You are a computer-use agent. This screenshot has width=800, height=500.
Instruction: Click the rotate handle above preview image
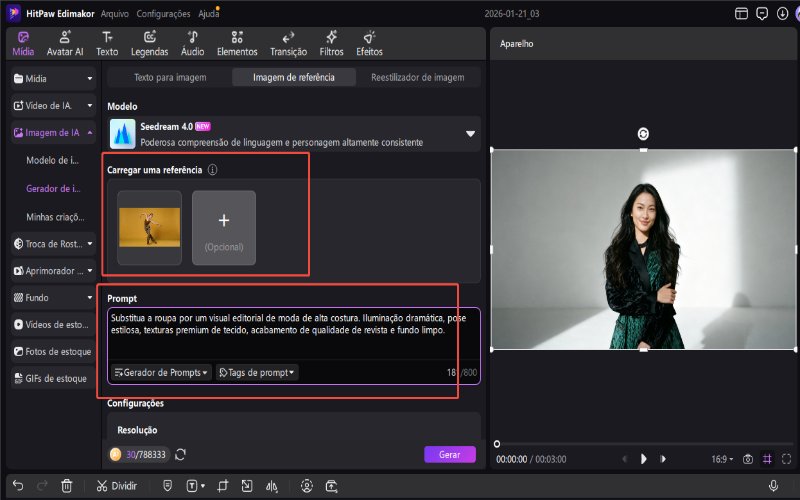point(643,134)
